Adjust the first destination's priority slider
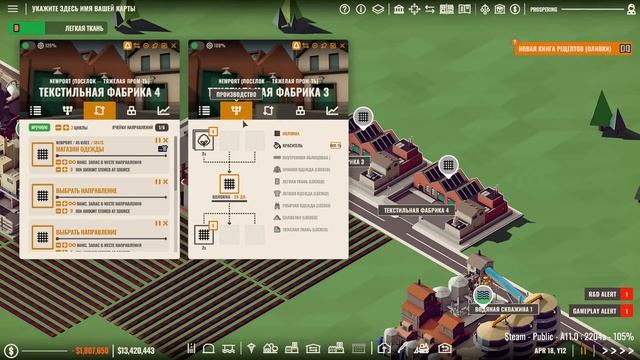Viewport: 640px width, 360px height. click(111, 156)
